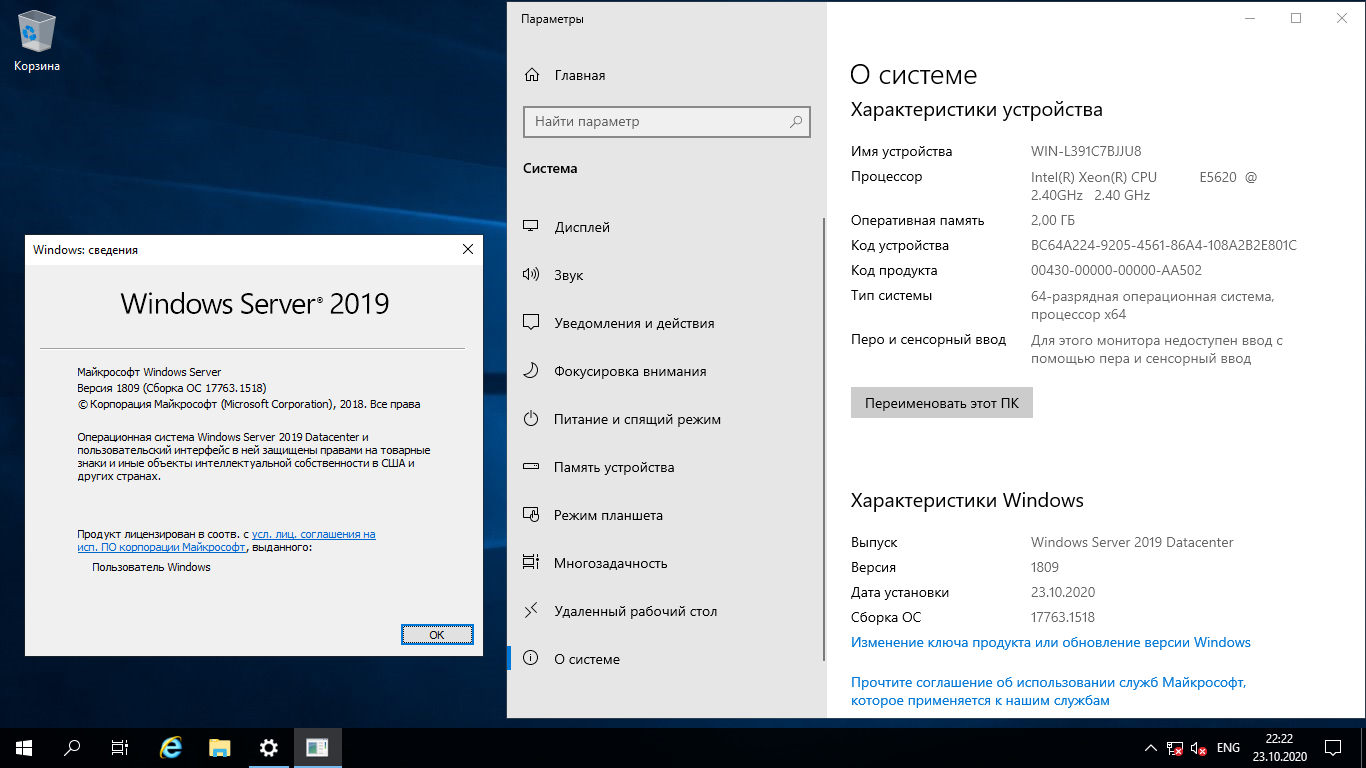Select the Звук speaker icon
The height and width of the screenshot is (768, 1366).
point(532,275)
